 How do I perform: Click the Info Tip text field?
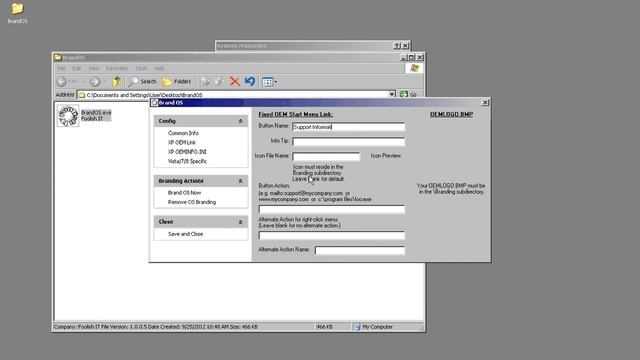(349, 142)
